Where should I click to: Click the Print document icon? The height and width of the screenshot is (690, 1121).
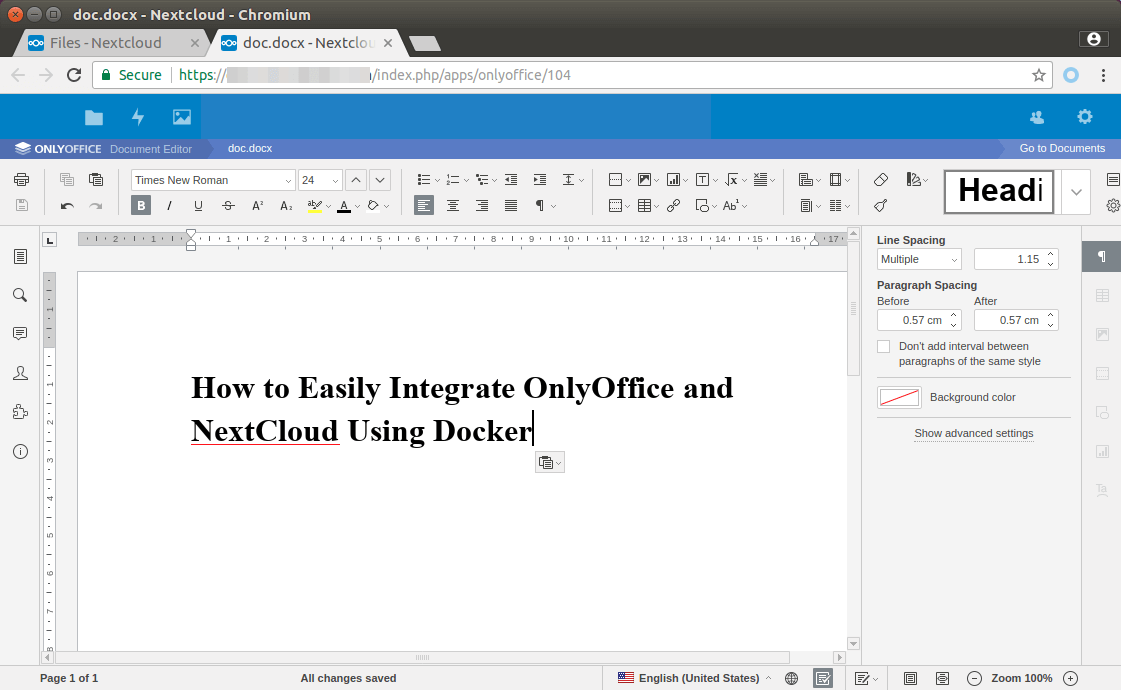pos(21,180)
